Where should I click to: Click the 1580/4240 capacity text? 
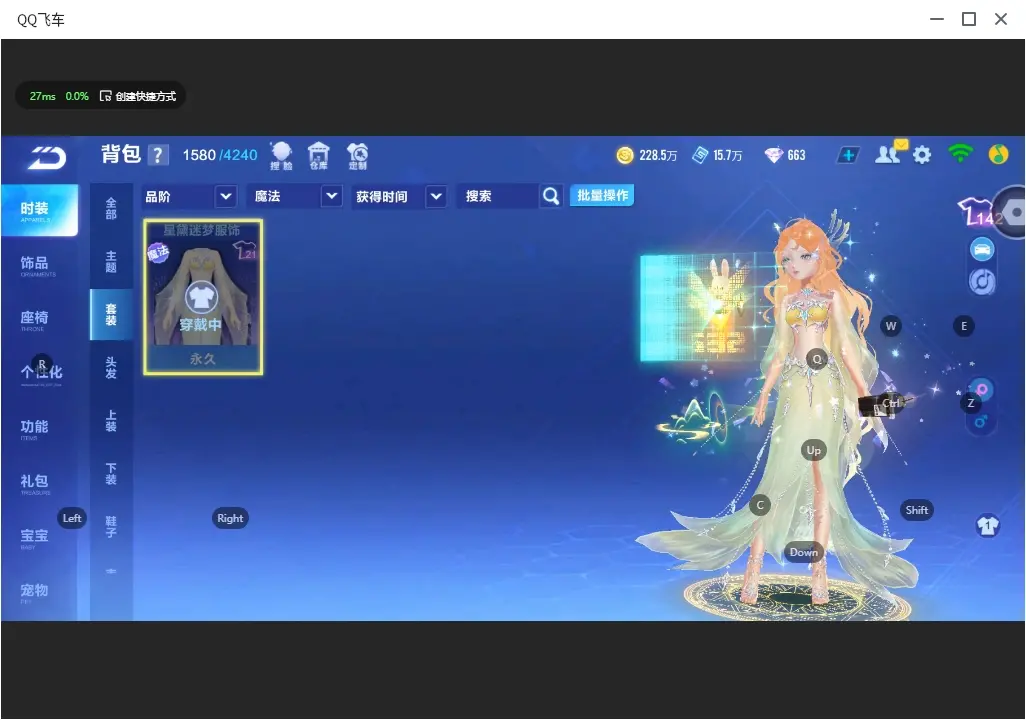pos(220,155)
